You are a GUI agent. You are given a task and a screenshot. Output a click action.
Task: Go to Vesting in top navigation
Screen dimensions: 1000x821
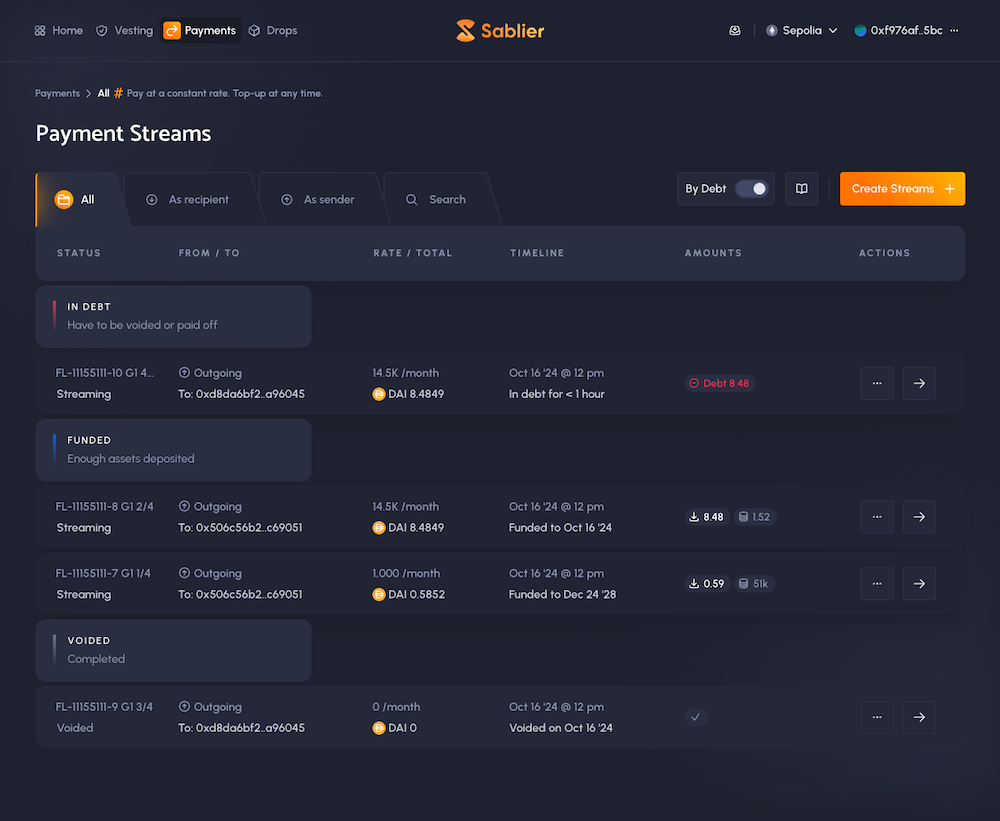(x=124, y=31)
